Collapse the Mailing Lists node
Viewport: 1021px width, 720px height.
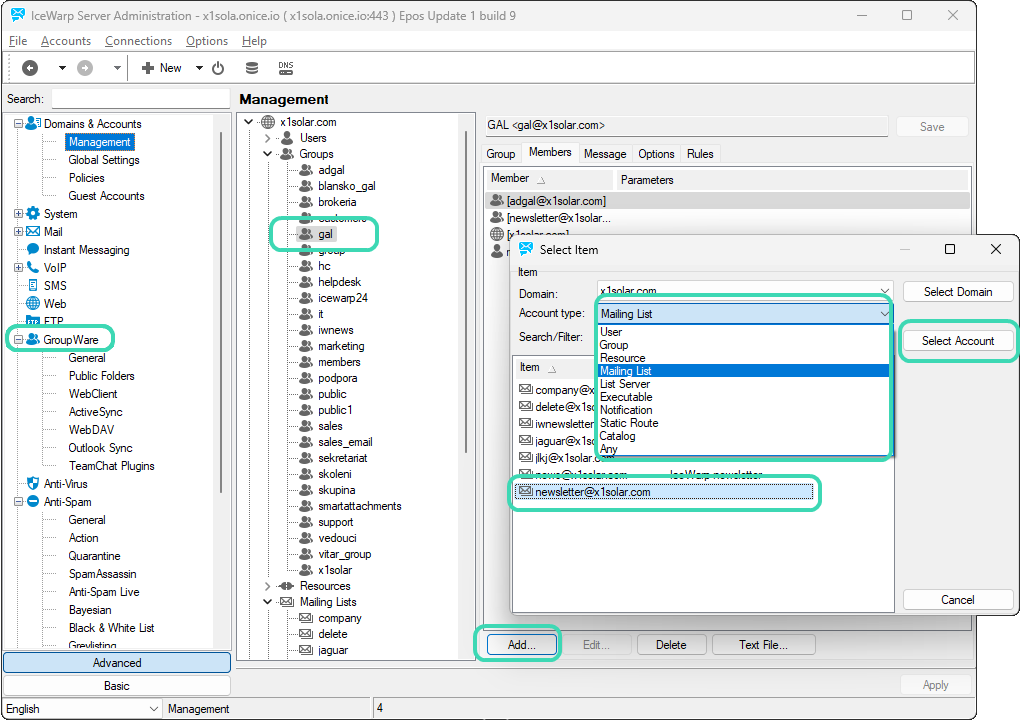coord(268,602)
